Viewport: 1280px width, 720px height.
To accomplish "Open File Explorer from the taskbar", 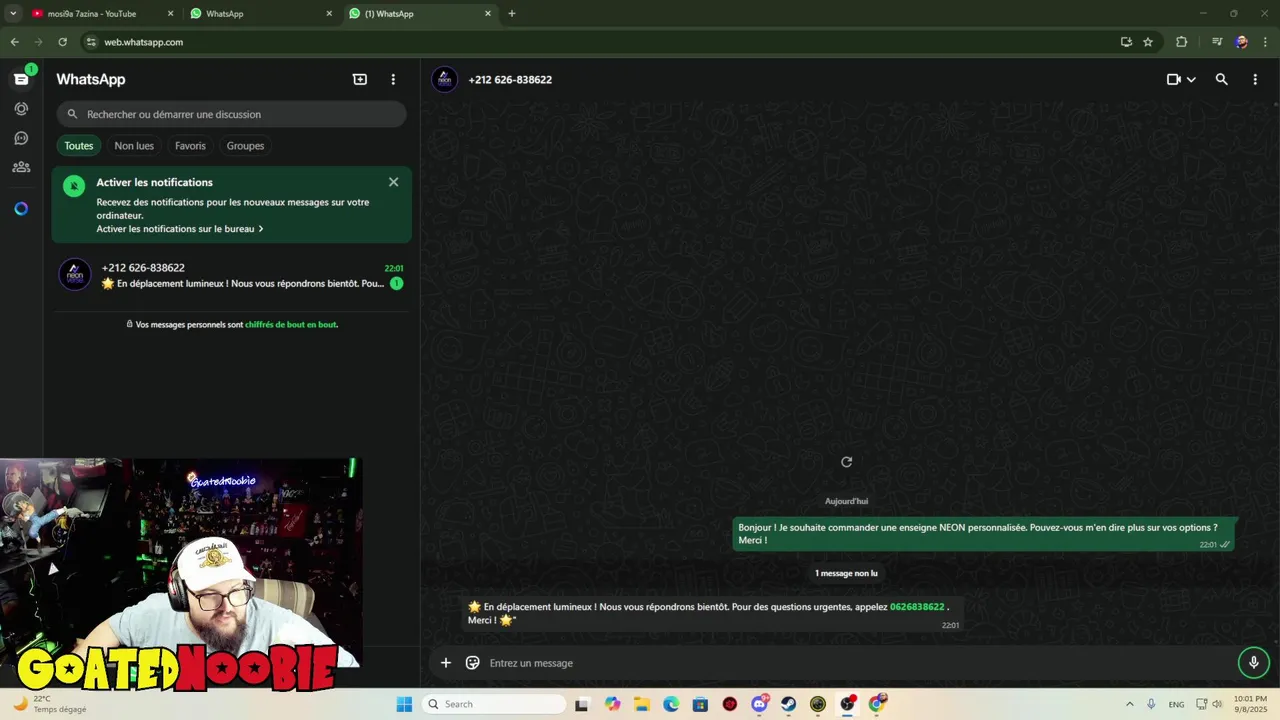I will [x=641, y=704].
